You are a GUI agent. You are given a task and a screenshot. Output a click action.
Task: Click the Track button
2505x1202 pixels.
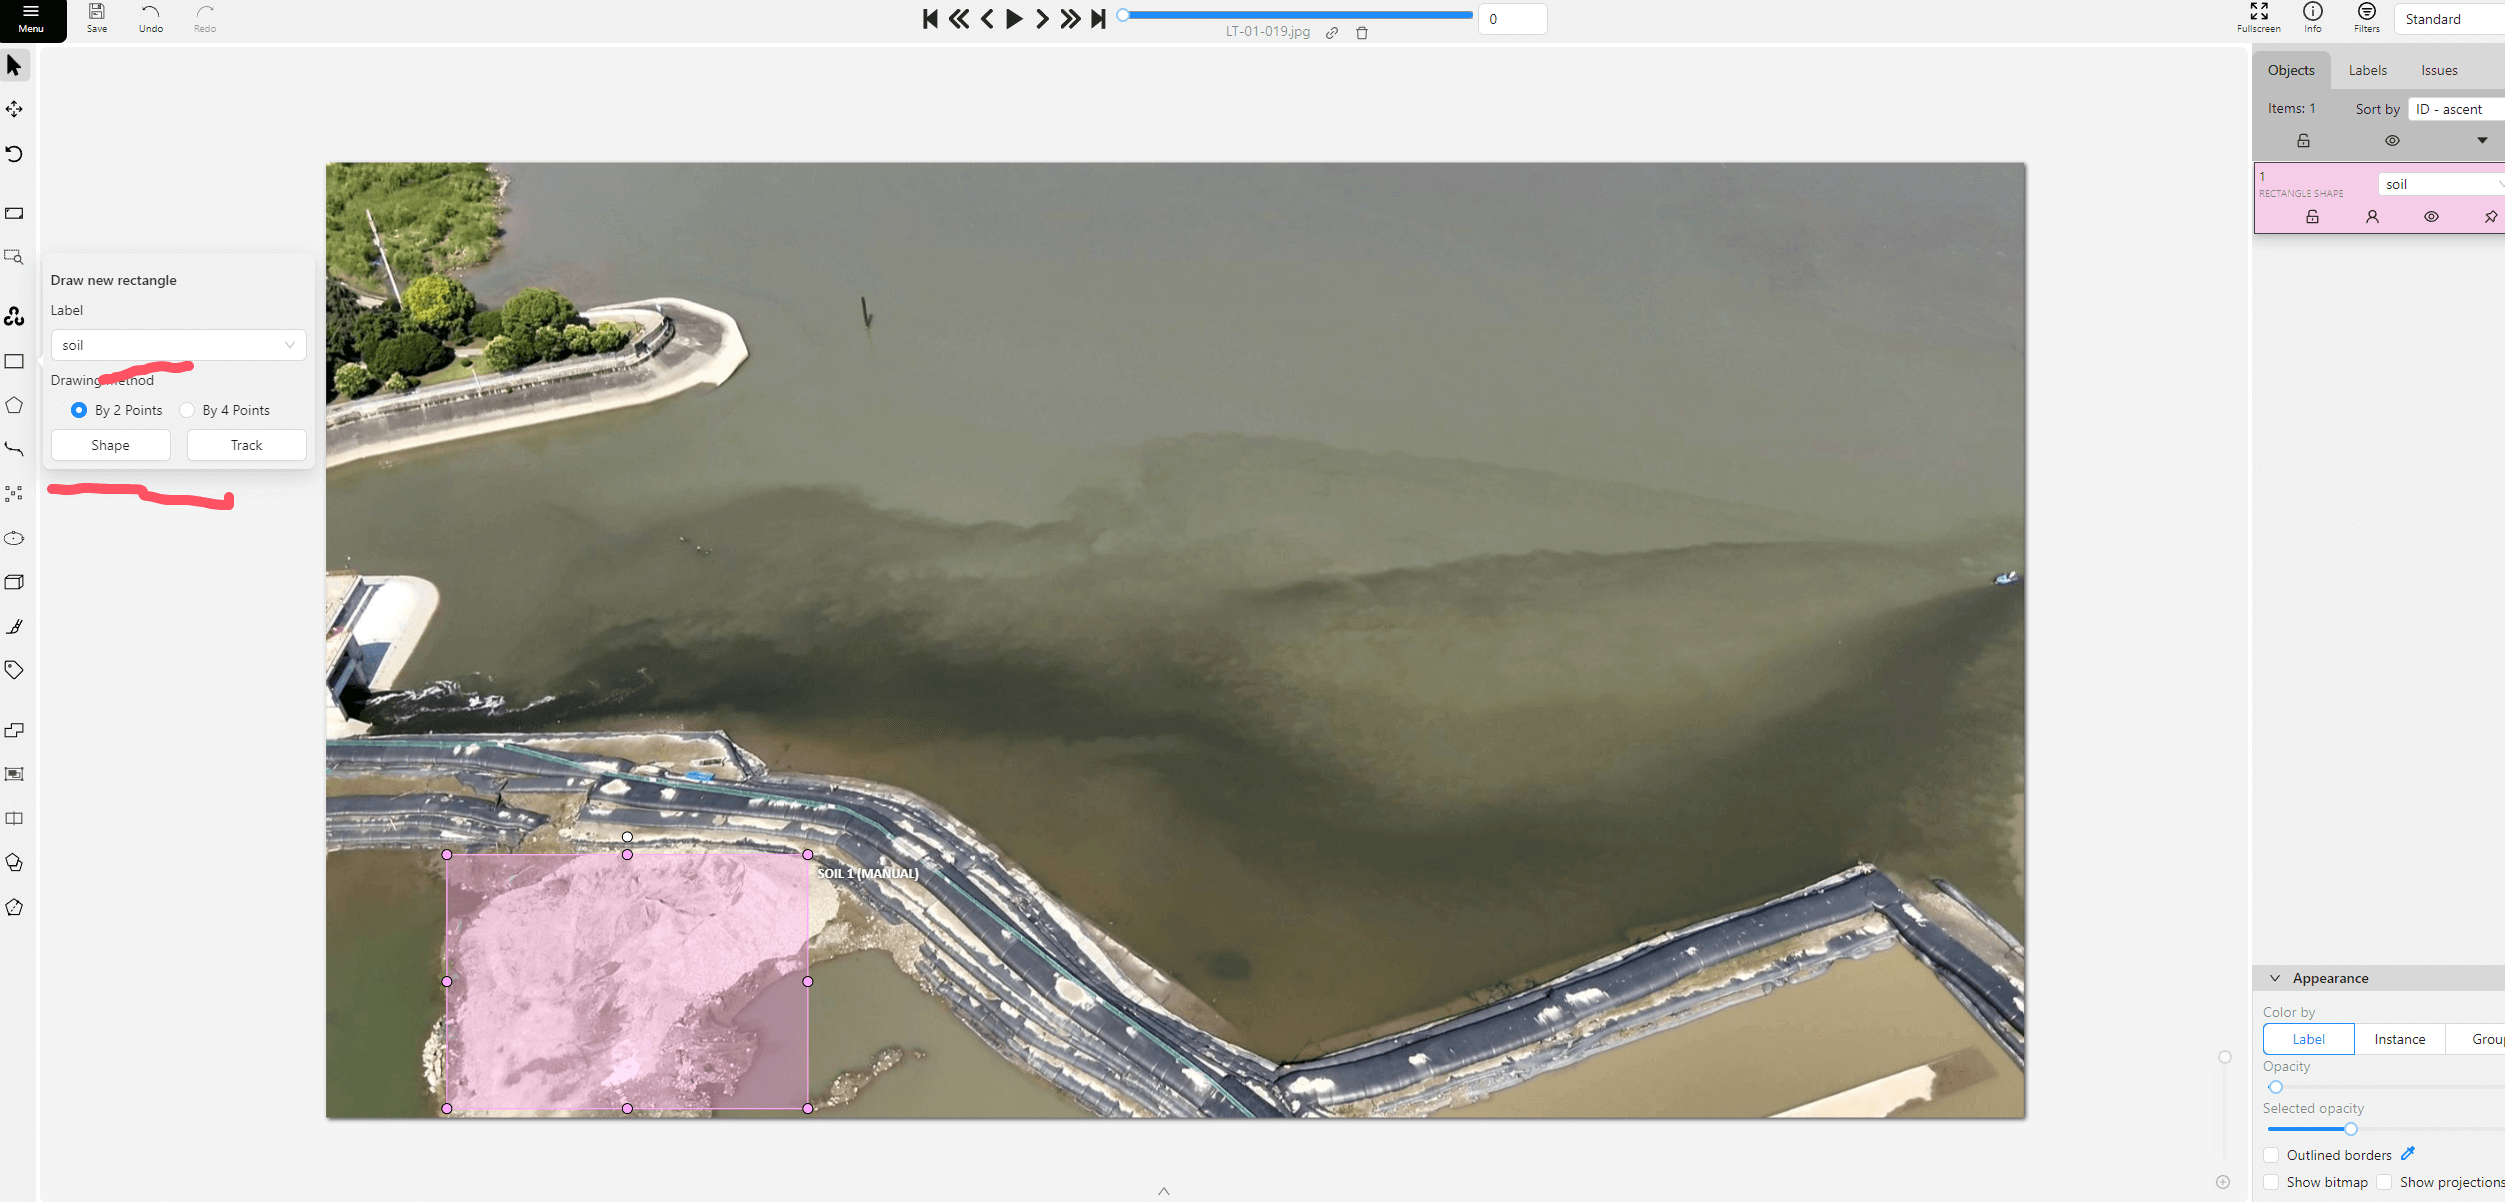coord(246,445)
